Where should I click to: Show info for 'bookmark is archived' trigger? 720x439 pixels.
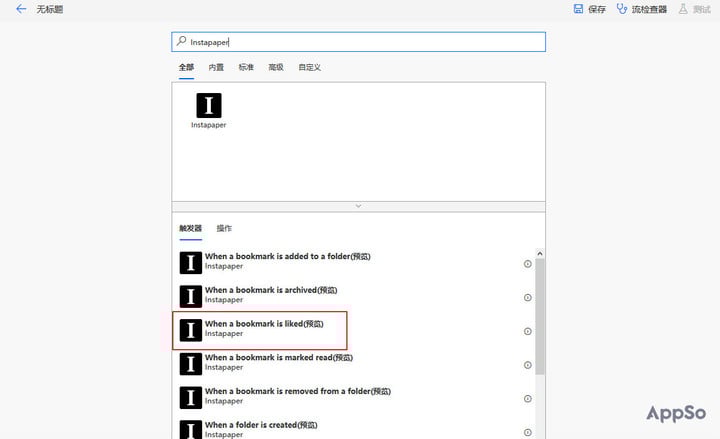pos(528,298)
